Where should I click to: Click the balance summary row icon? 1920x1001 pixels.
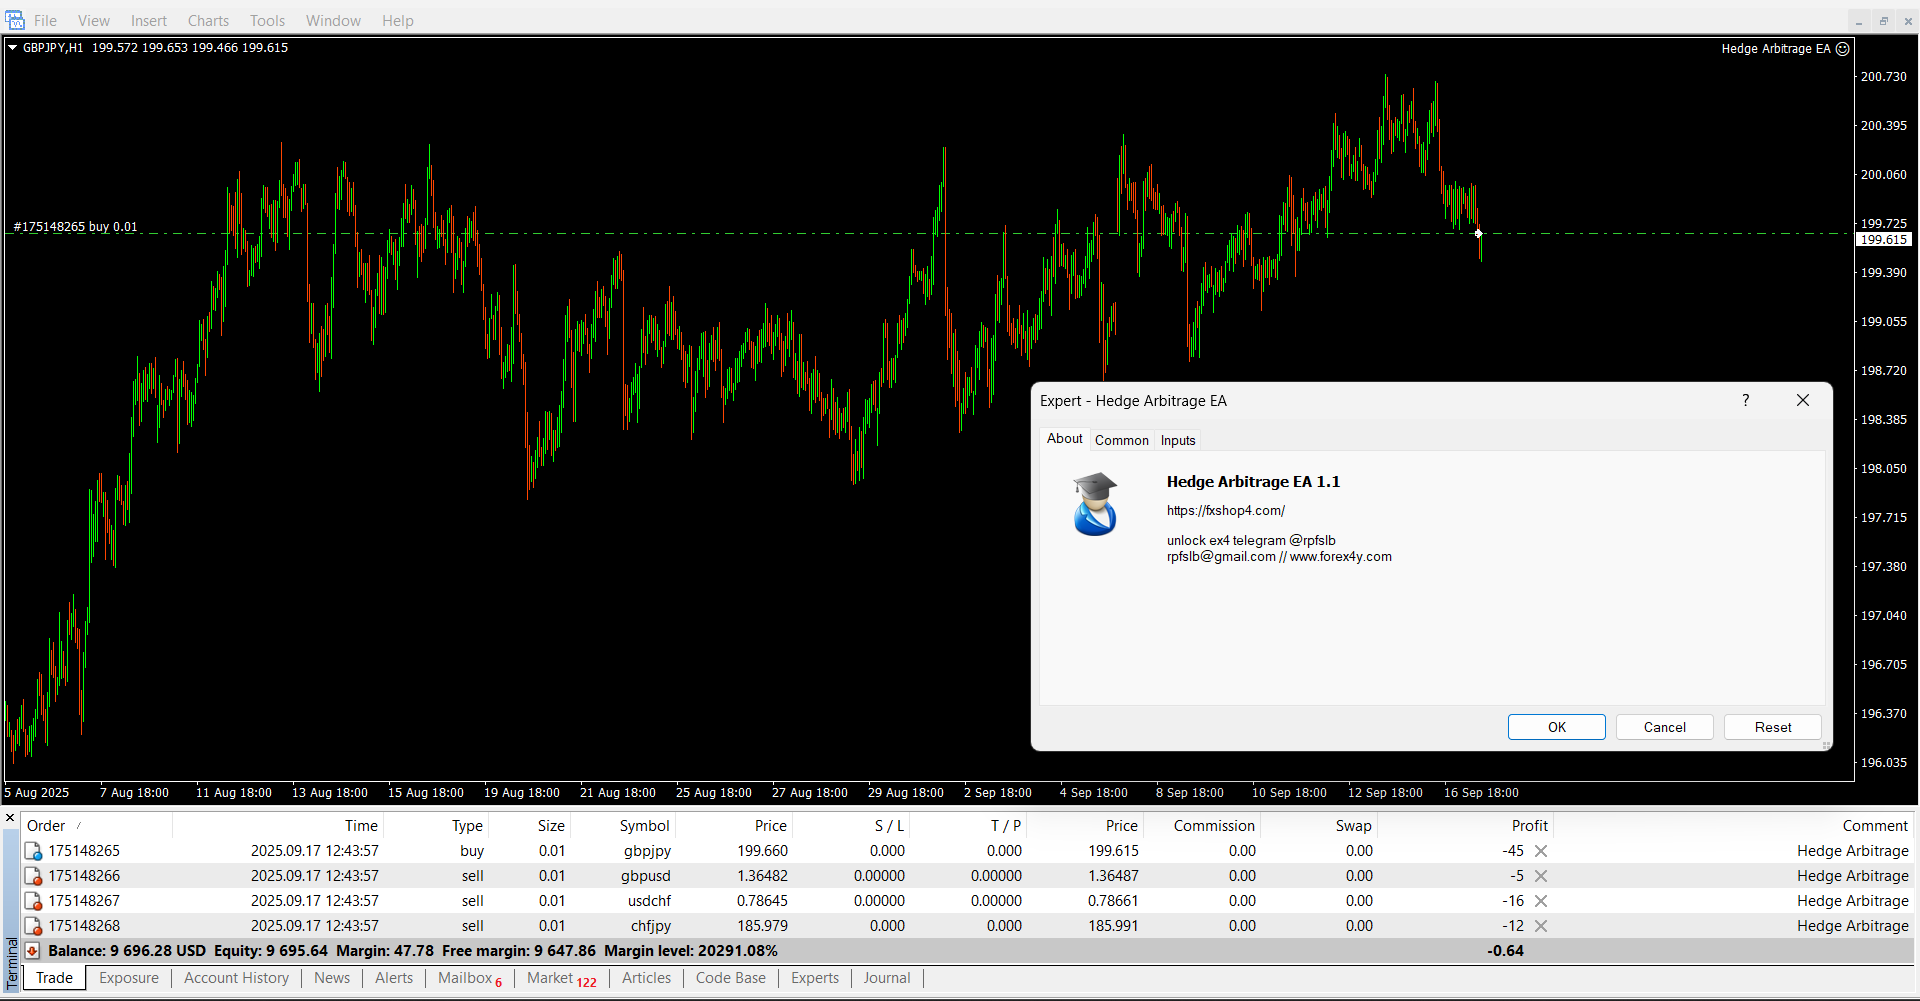coord(33,951)
